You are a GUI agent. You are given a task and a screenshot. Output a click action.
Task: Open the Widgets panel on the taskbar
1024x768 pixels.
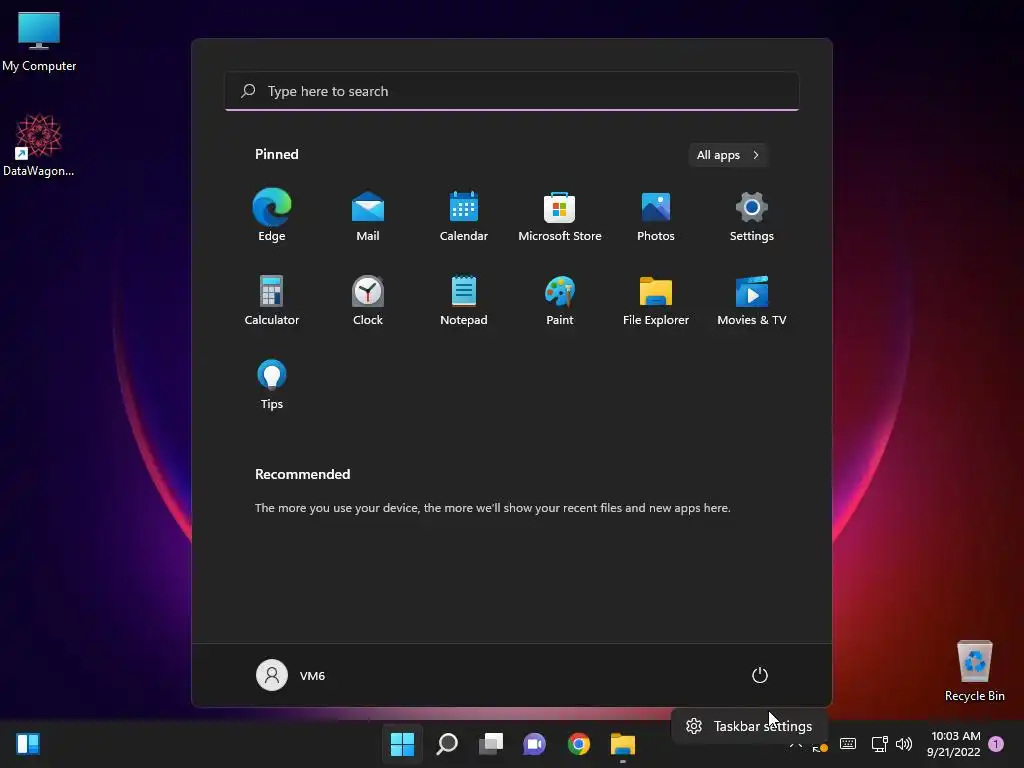click(x=28, y=744)
